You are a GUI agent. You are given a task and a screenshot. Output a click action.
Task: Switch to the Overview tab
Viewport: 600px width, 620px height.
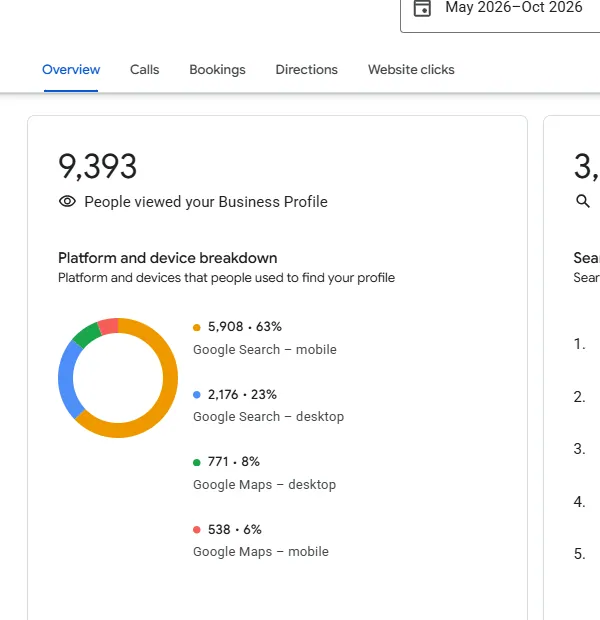71,70
